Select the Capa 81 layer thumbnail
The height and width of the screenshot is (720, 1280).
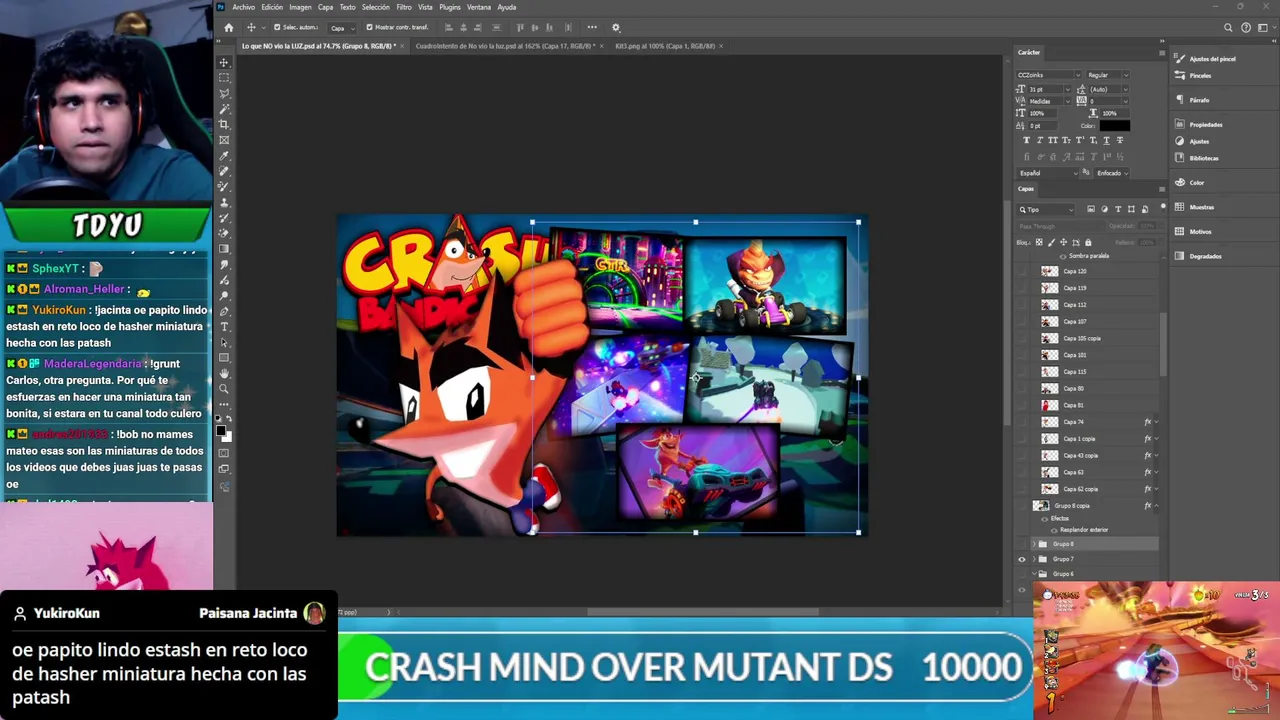(1049, 405)
